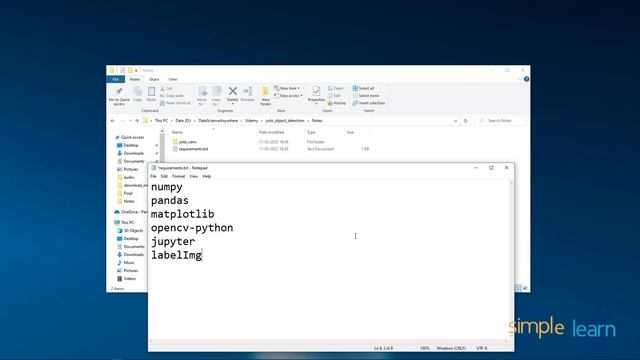
Task: Click the Refresh button beside address bar
Action: pyautogui.click(x=465, y=121)
